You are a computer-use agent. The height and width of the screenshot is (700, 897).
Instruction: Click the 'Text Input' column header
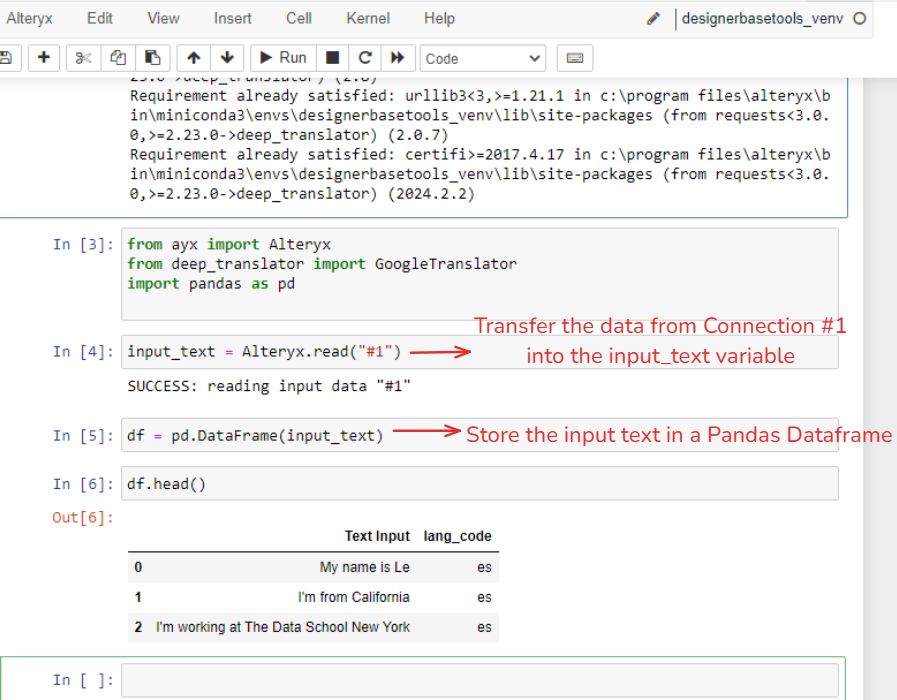coord(377,536)
